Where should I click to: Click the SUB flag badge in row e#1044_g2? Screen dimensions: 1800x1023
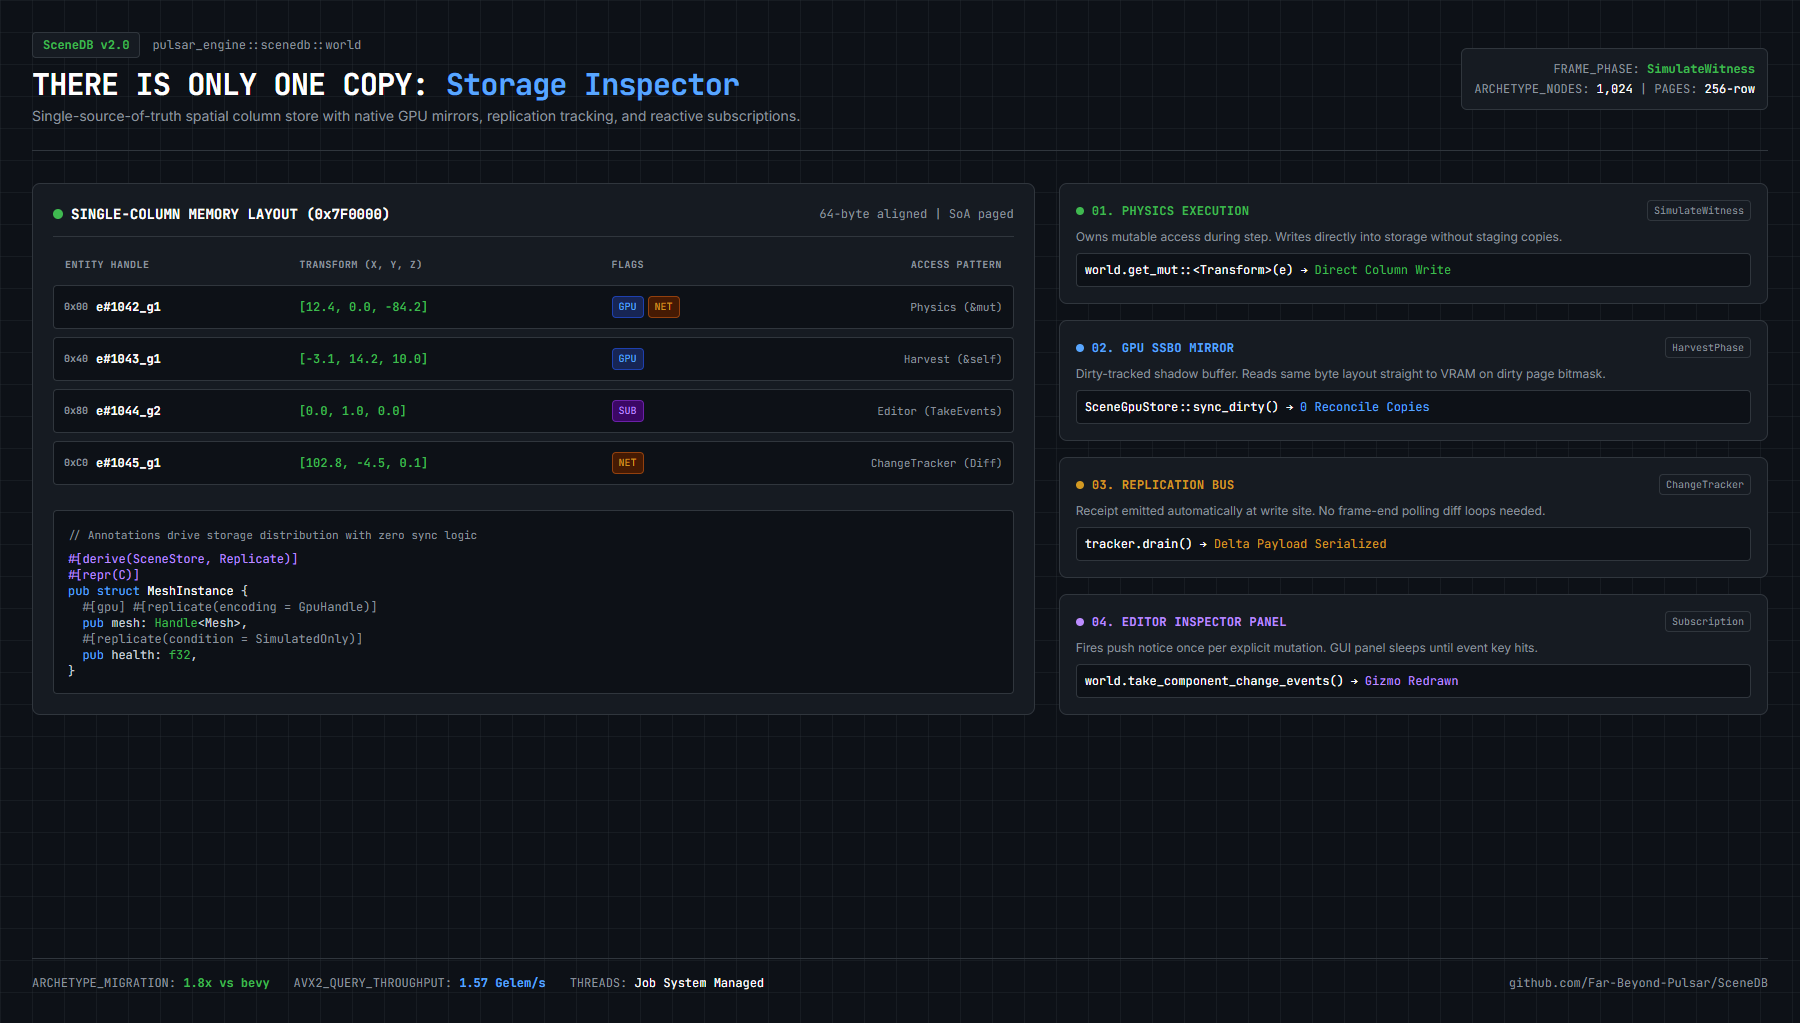[x=628, y=411]
